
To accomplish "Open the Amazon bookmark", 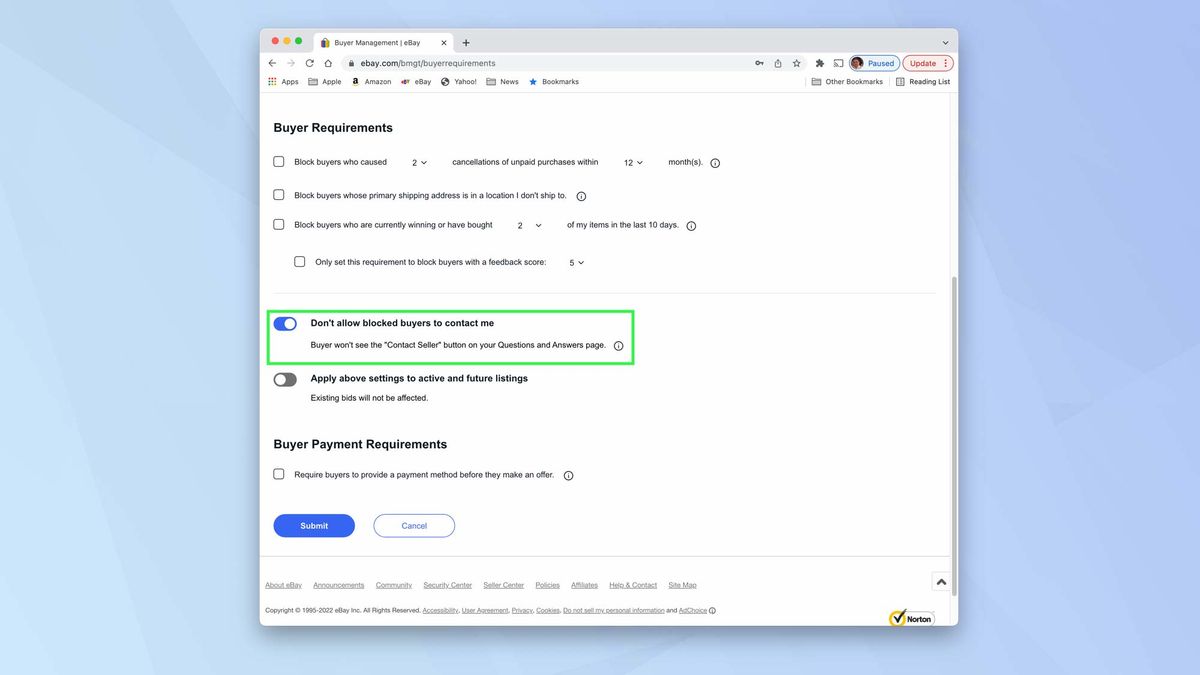I will pyautogui.click(x=371, y=82).
